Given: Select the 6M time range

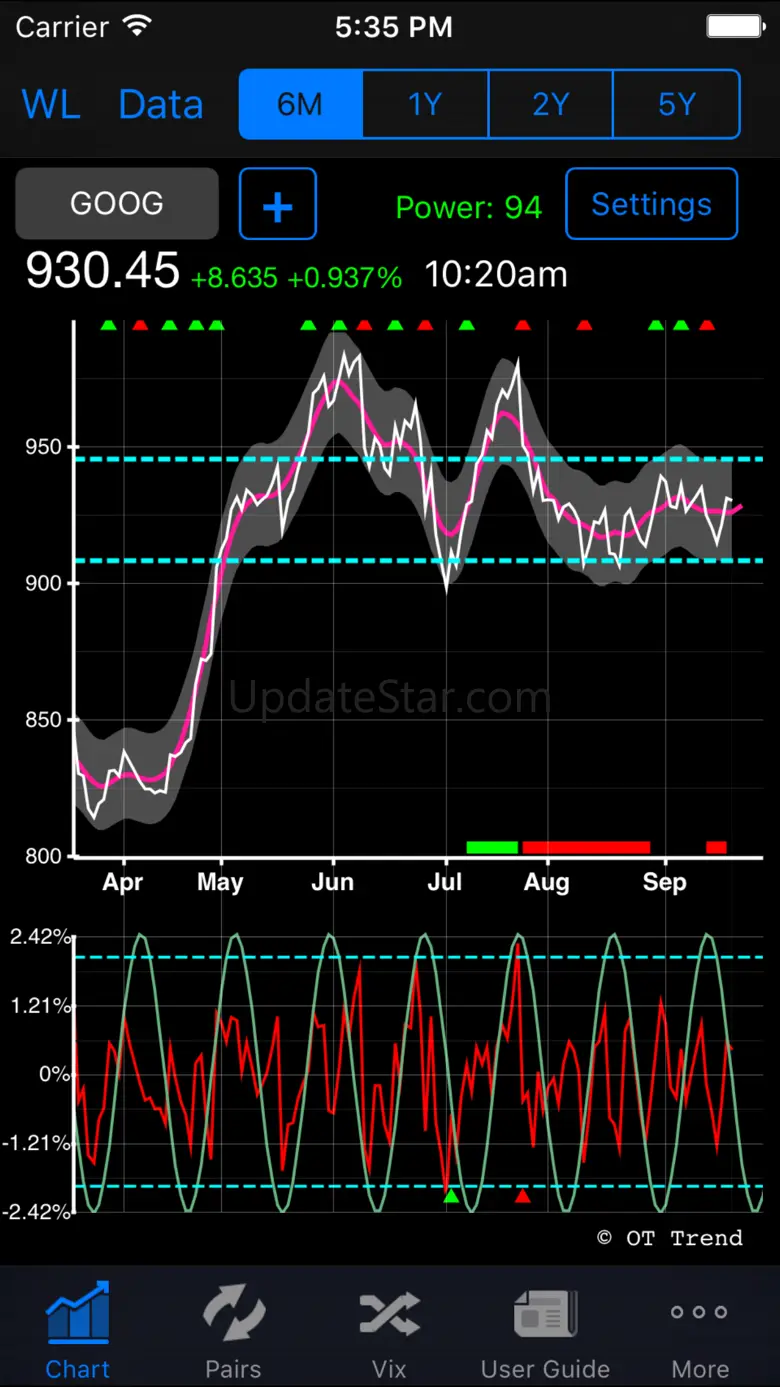Looking at the screenshot, I should click(x=300, y=104).
